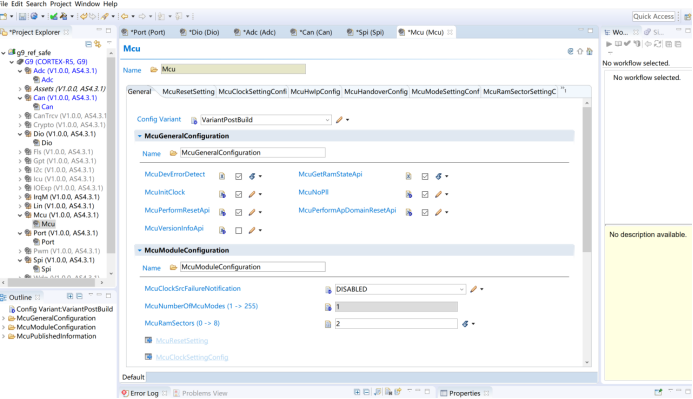Click the Project Explorer horizontal scrollbar

coord(51,282)
